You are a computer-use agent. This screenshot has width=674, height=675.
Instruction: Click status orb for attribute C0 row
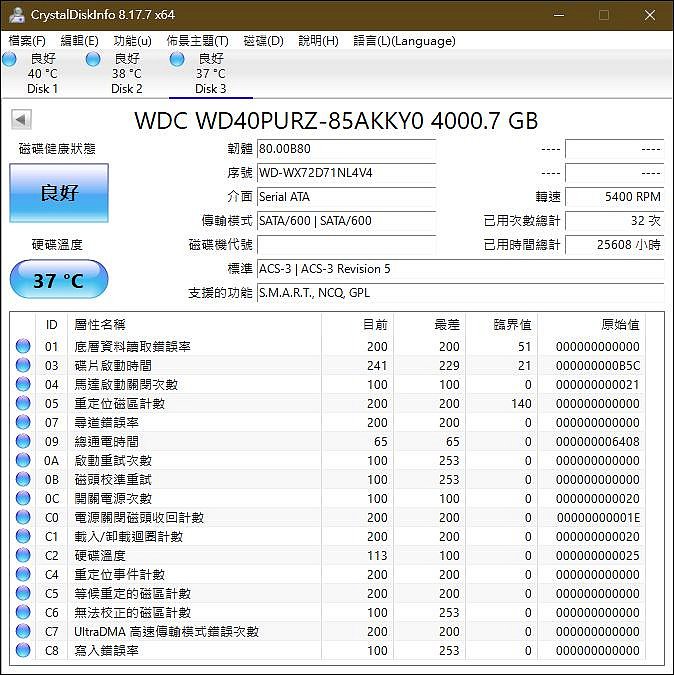(23, 517)
